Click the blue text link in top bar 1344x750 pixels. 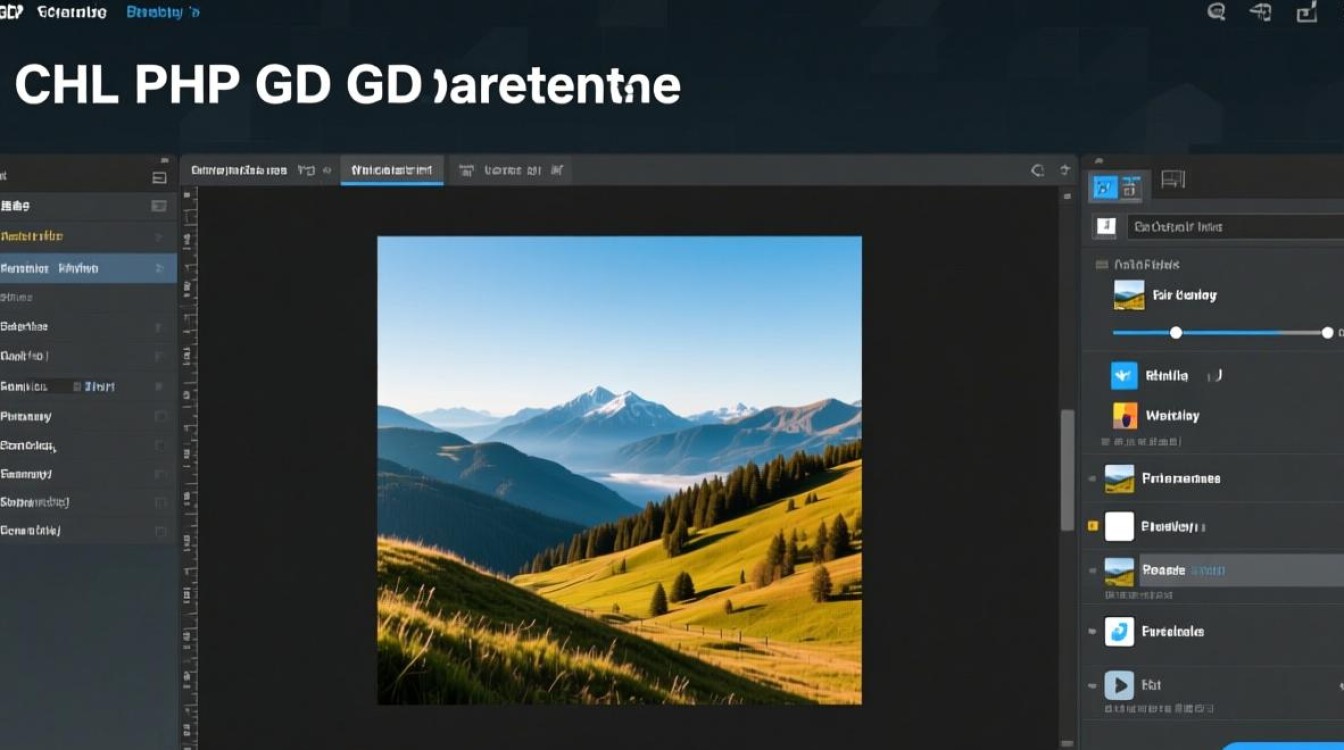point(163,12)
